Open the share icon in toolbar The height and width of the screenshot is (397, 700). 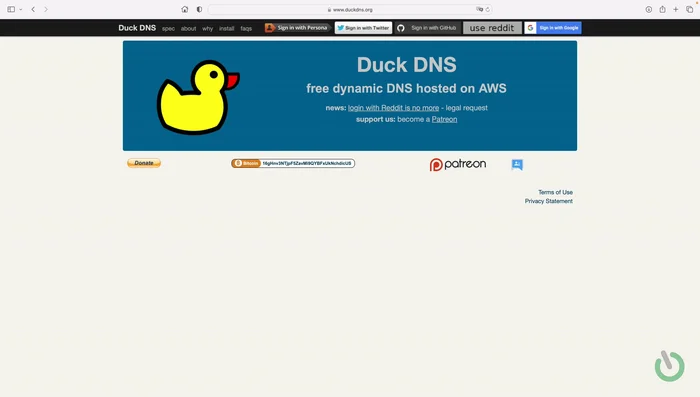662,9
